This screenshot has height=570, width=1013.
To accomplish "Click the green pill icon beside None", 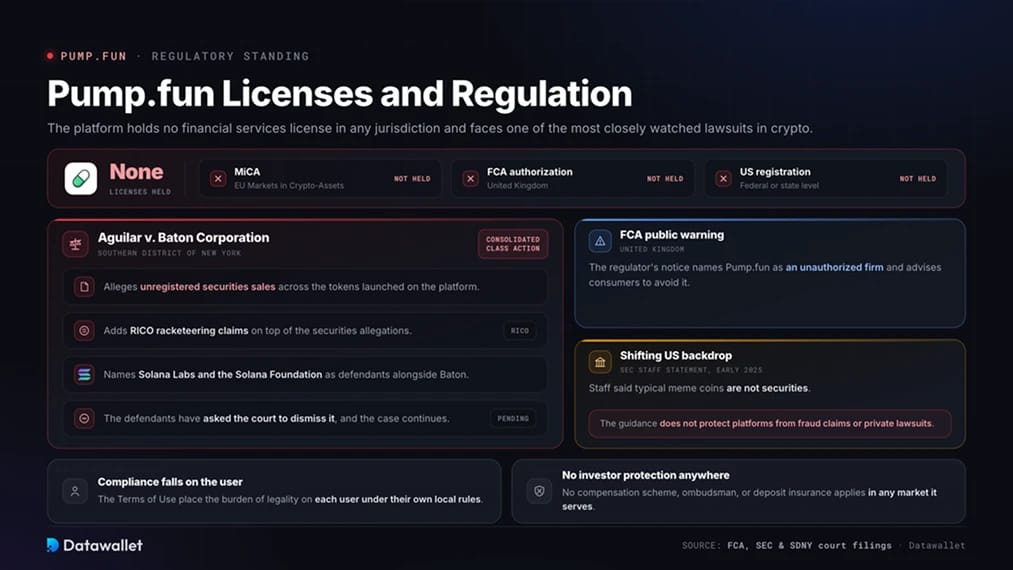I will pyautogui.click(x=81, y=178).
